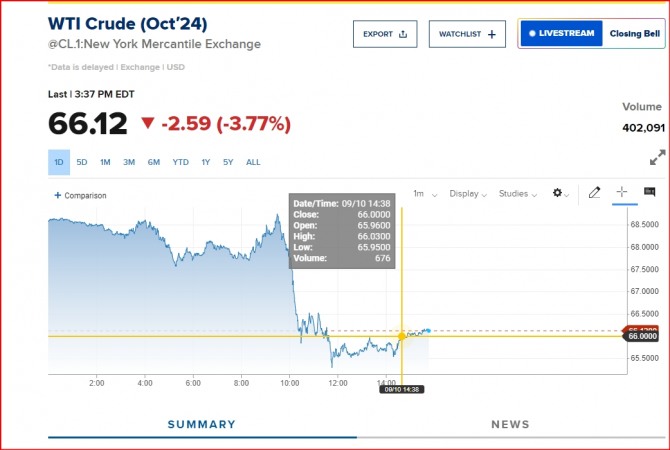Expand the Studies dropdown
This screenshot has width=670, height=450.
tap(520, 194)
